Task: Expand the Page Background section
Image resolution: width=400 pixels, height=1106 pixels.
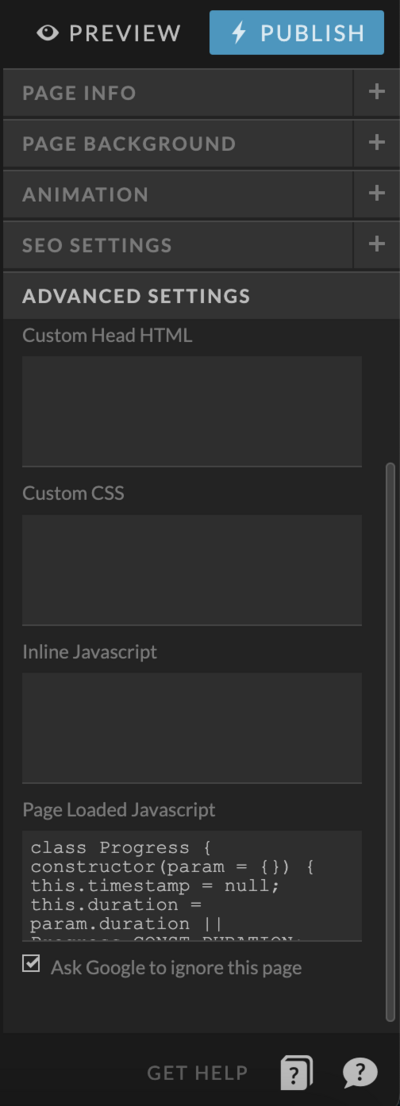Action: (x=178, y=143)
